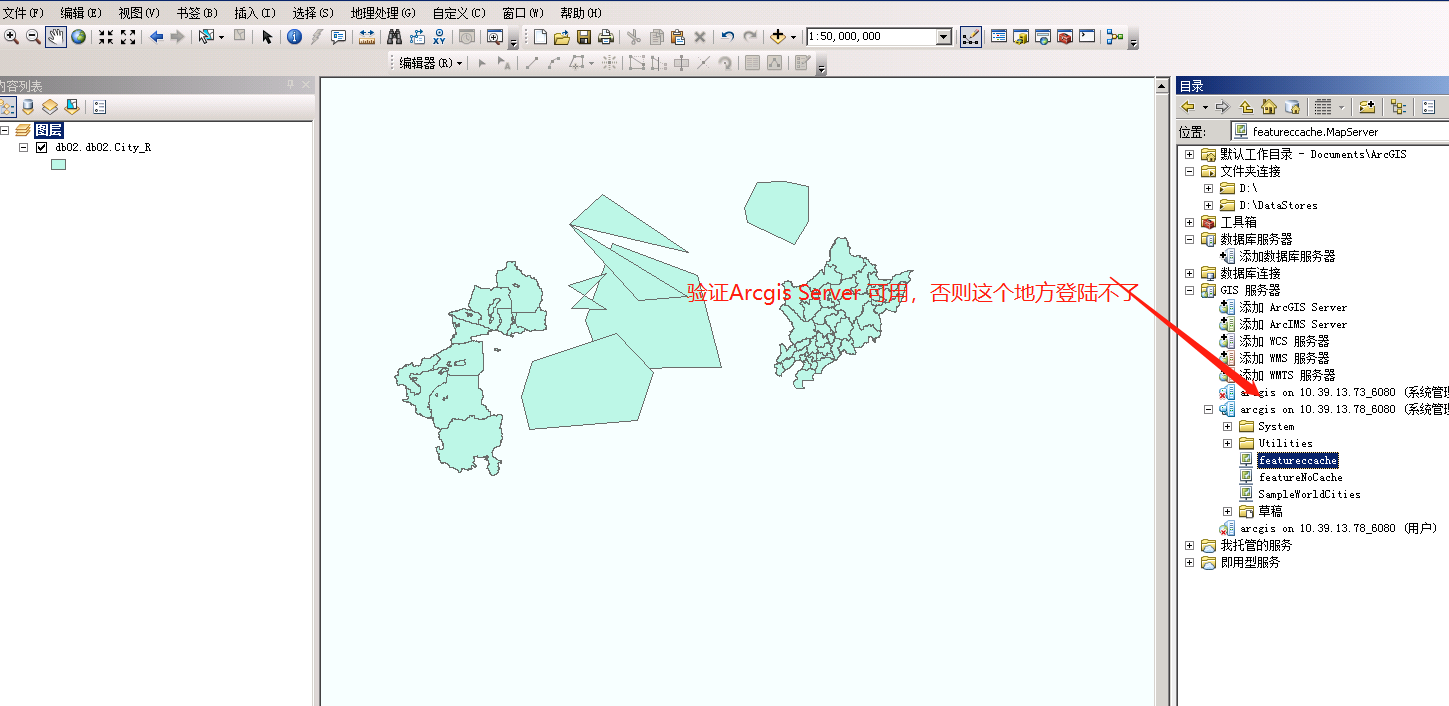Open the 书签 menu

click(196, 13)
